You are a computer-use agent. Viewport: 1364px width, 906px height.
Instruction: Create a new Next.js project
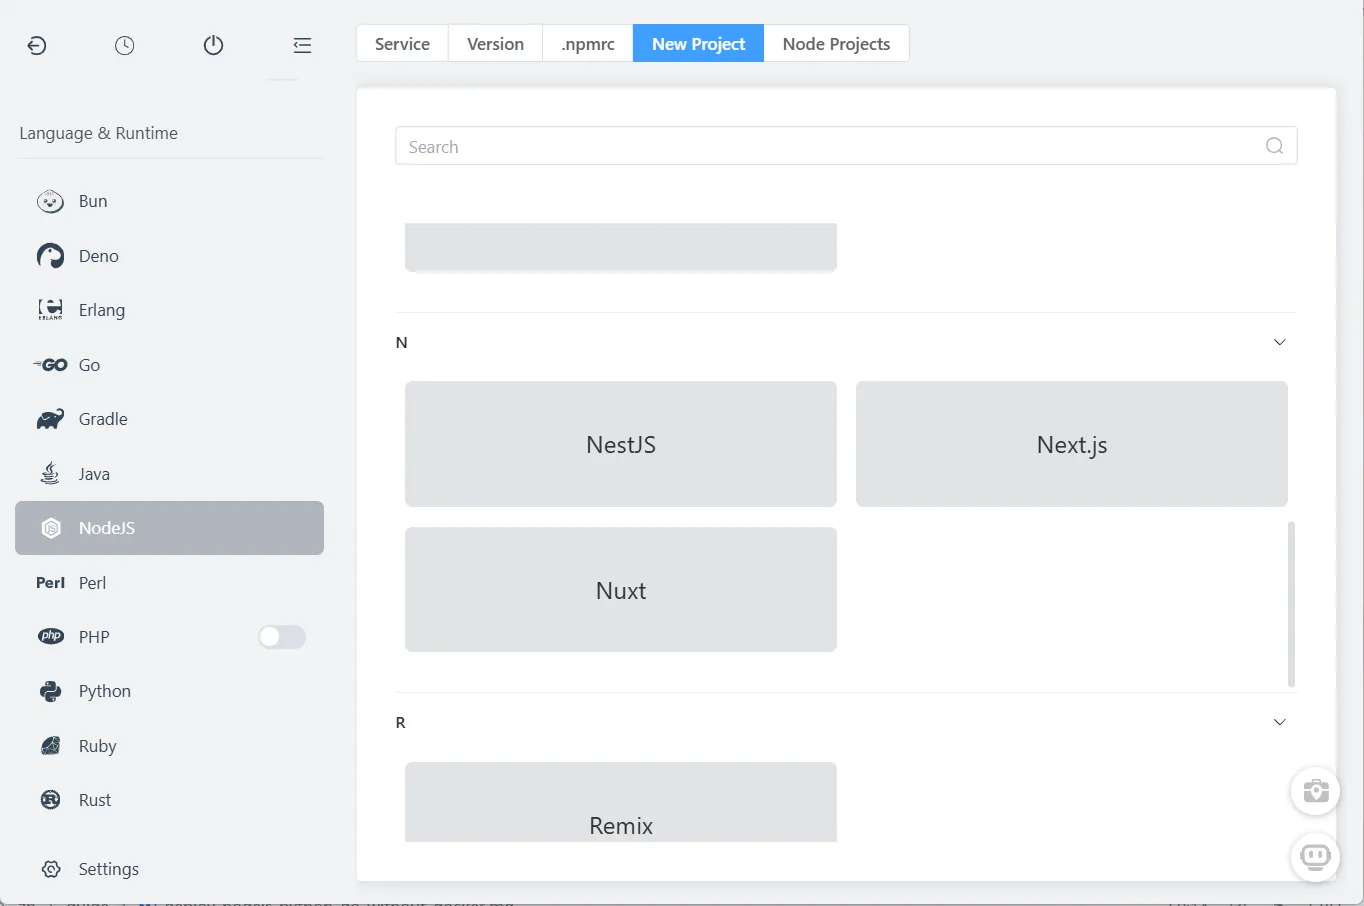(1071, 444)
